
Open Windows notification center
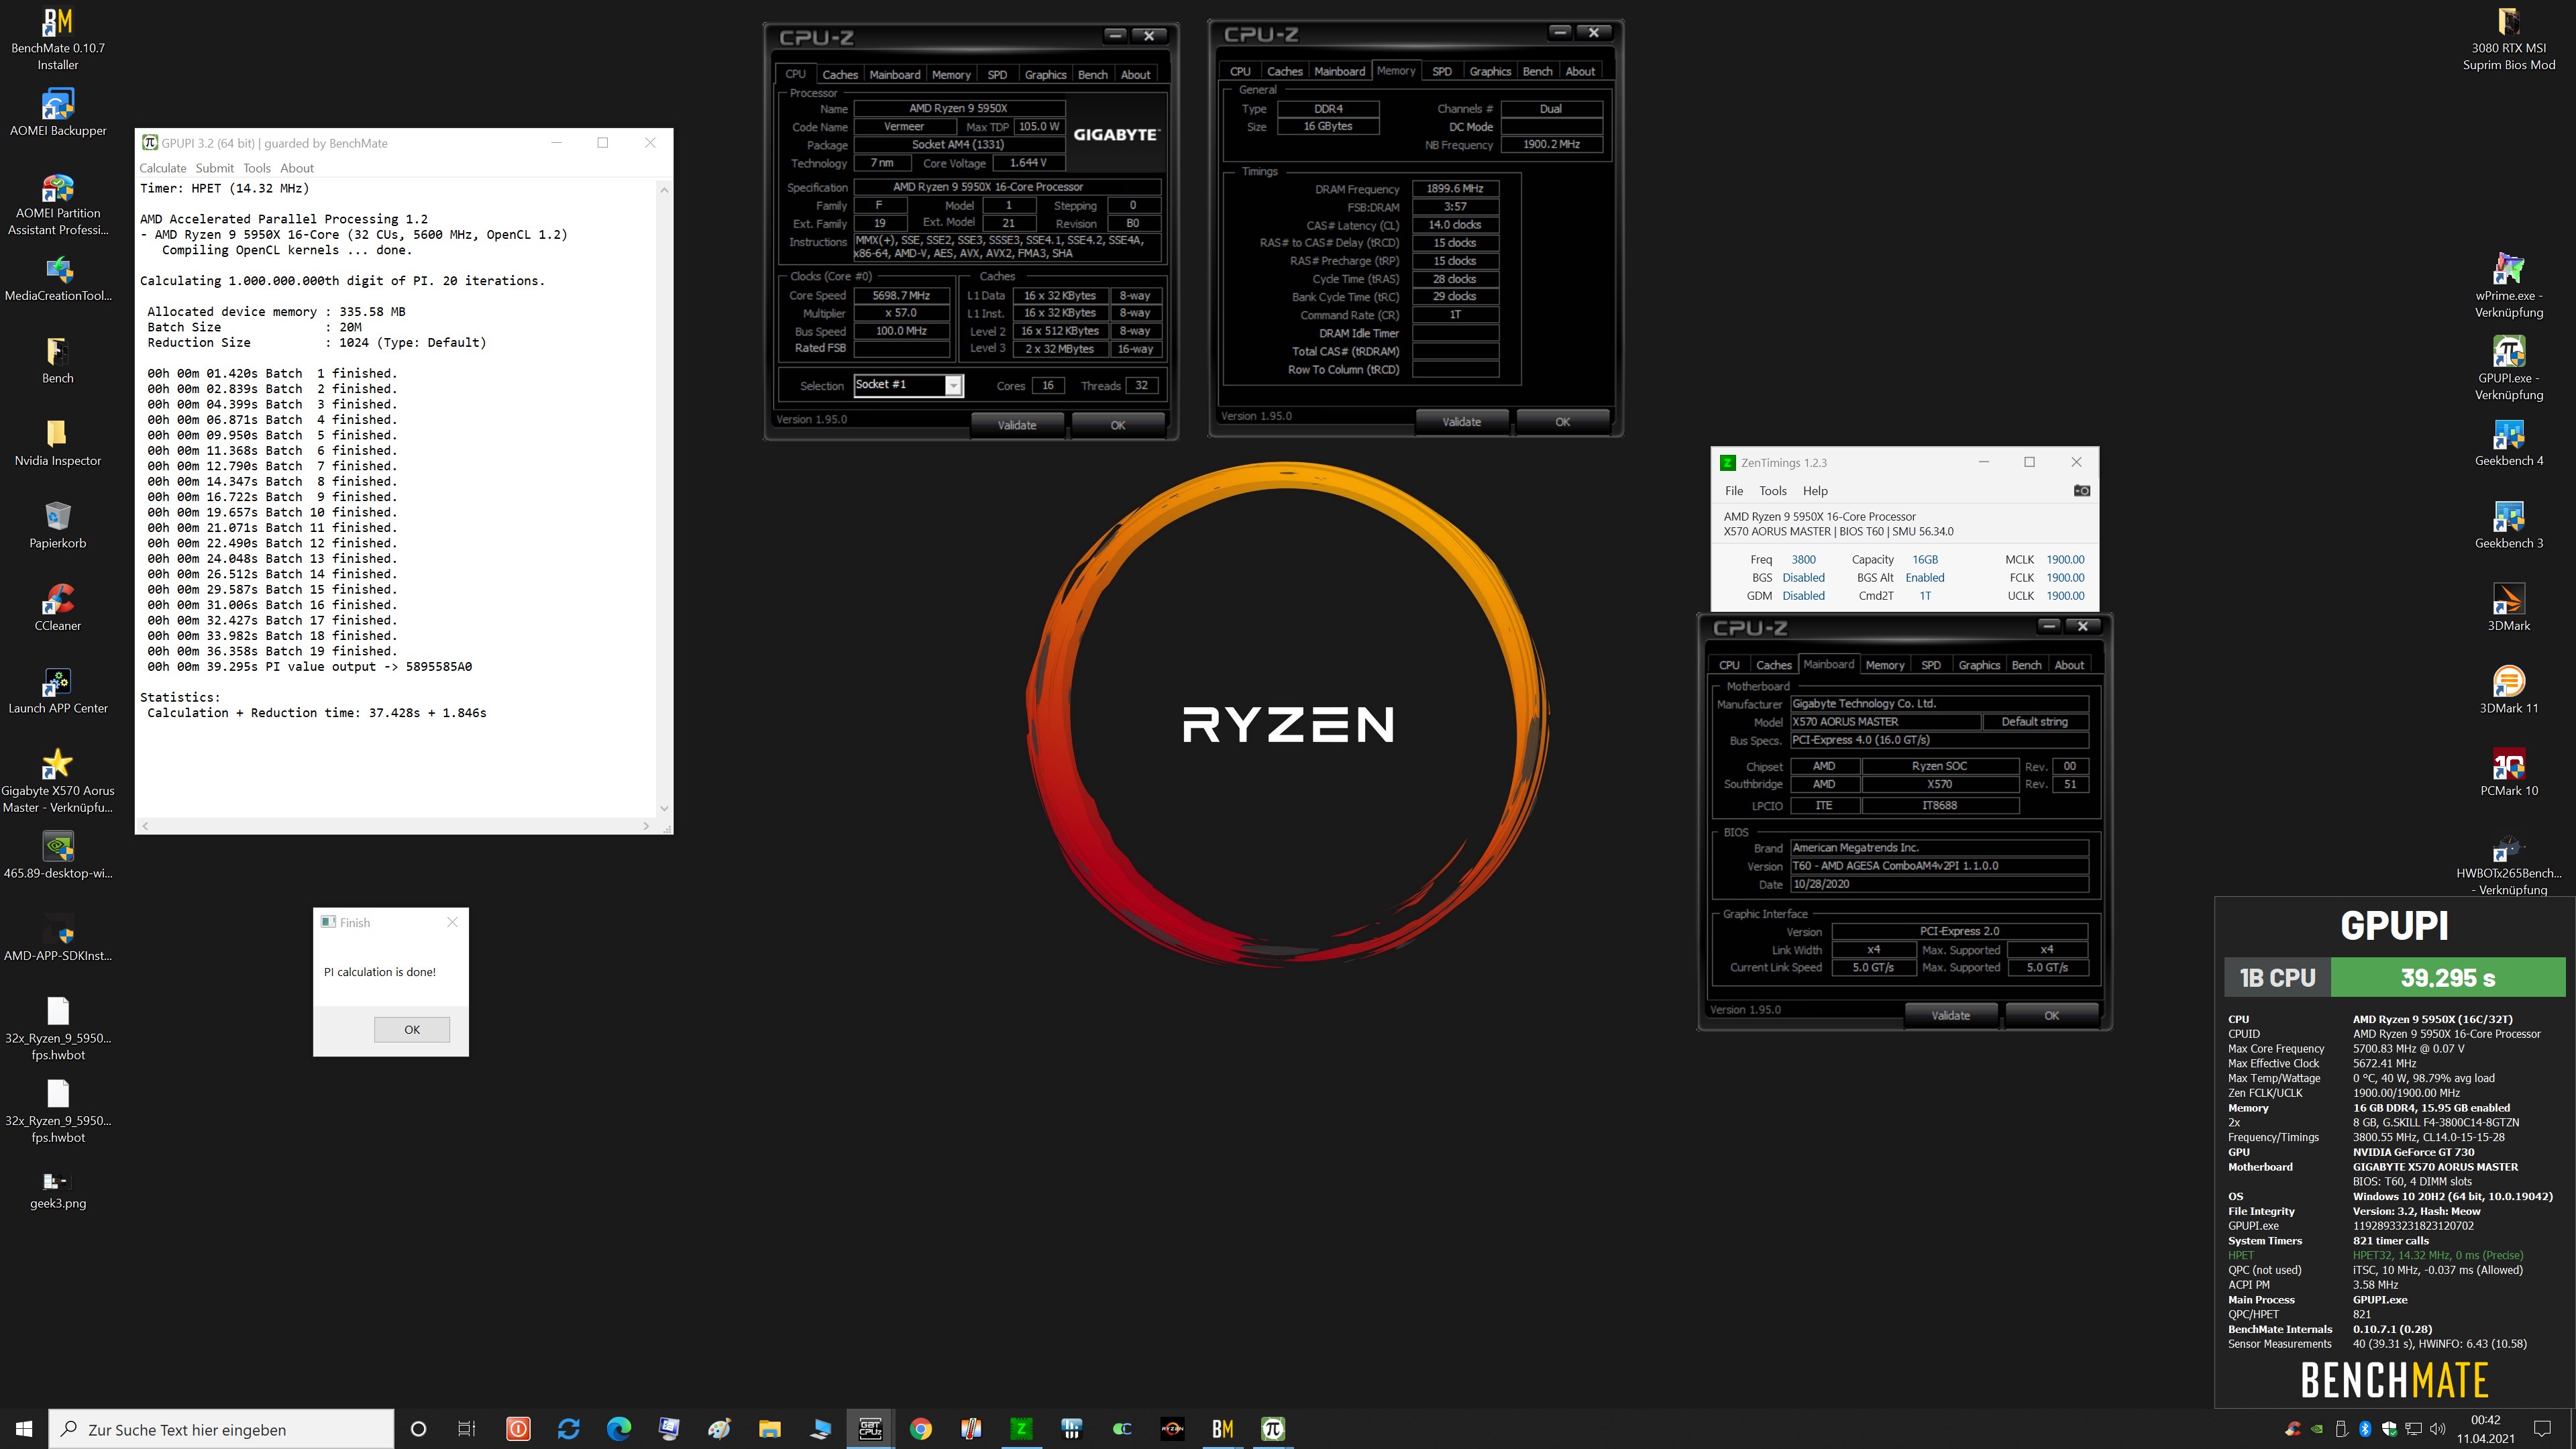pos(2542,1429)
